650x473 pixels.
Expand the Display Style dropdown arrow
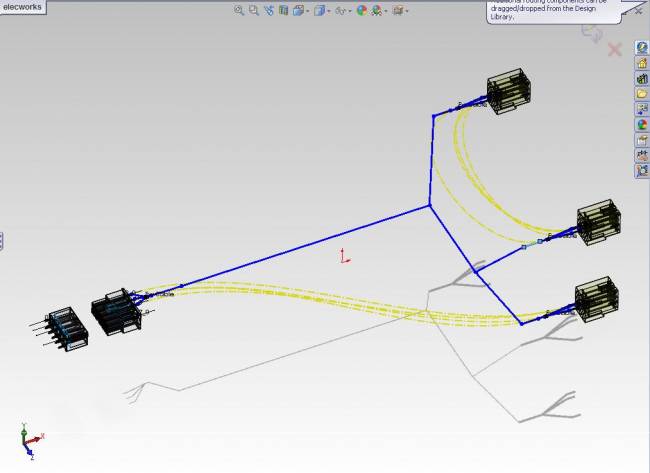pyautogui.click(x=329, y=11)
